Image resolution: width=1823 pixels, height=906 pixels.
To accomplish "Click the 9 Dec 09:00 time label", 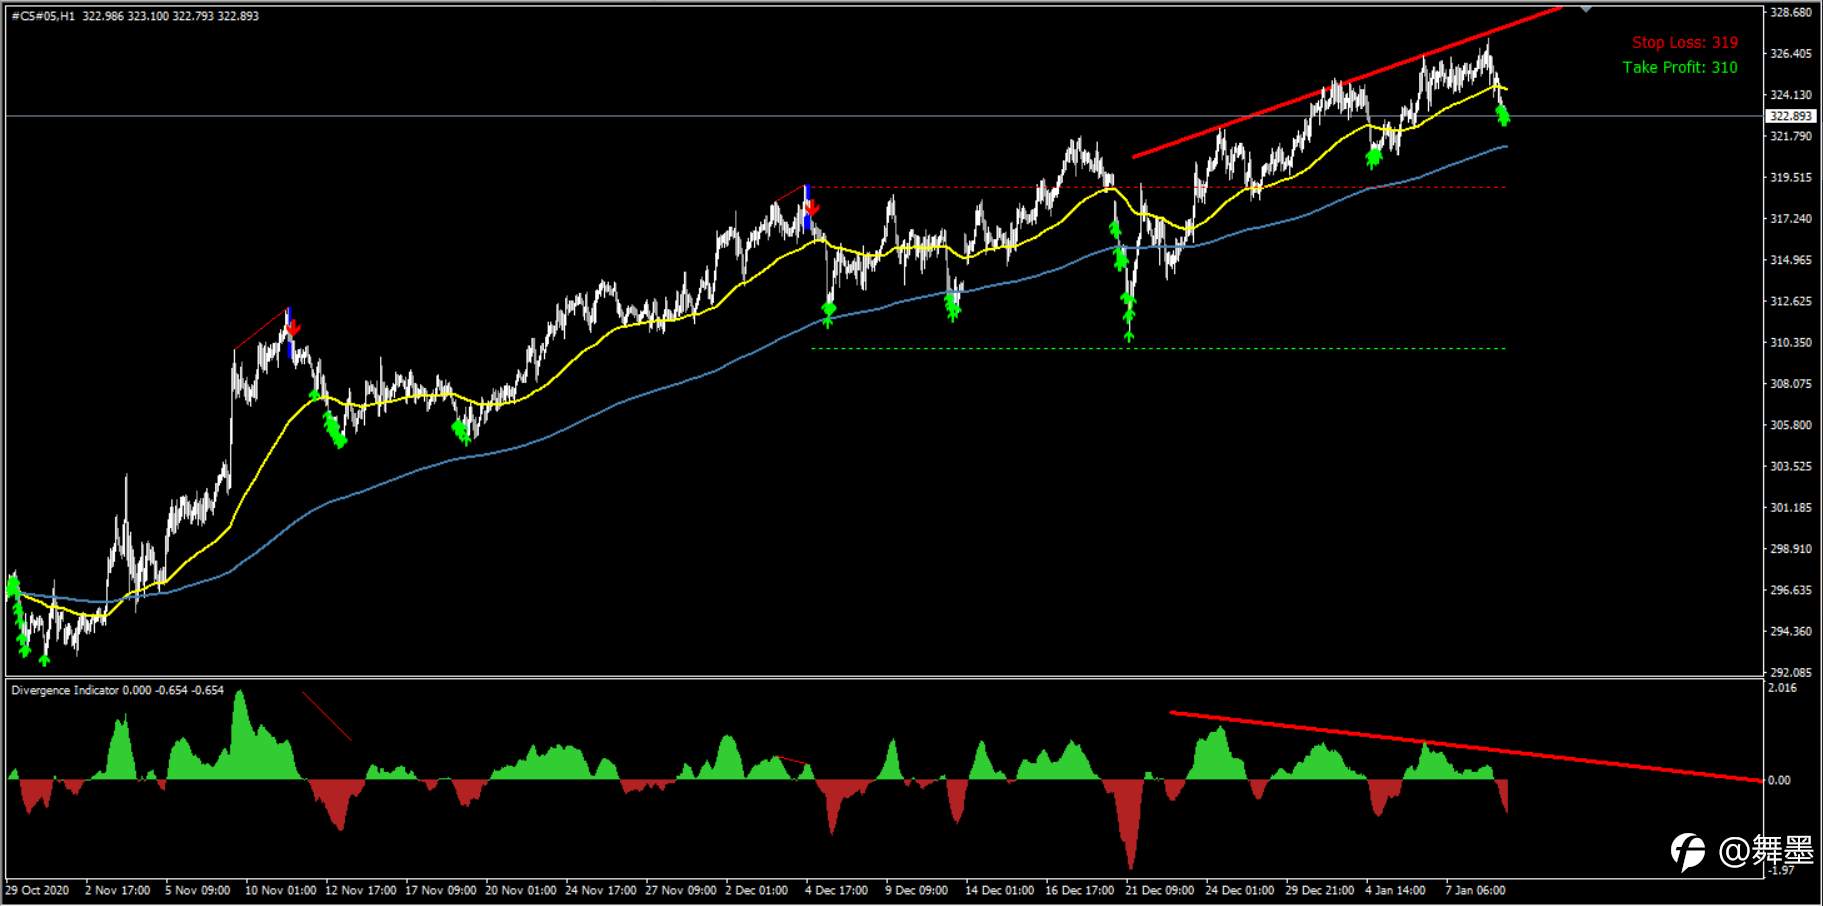I will [916, 890].
